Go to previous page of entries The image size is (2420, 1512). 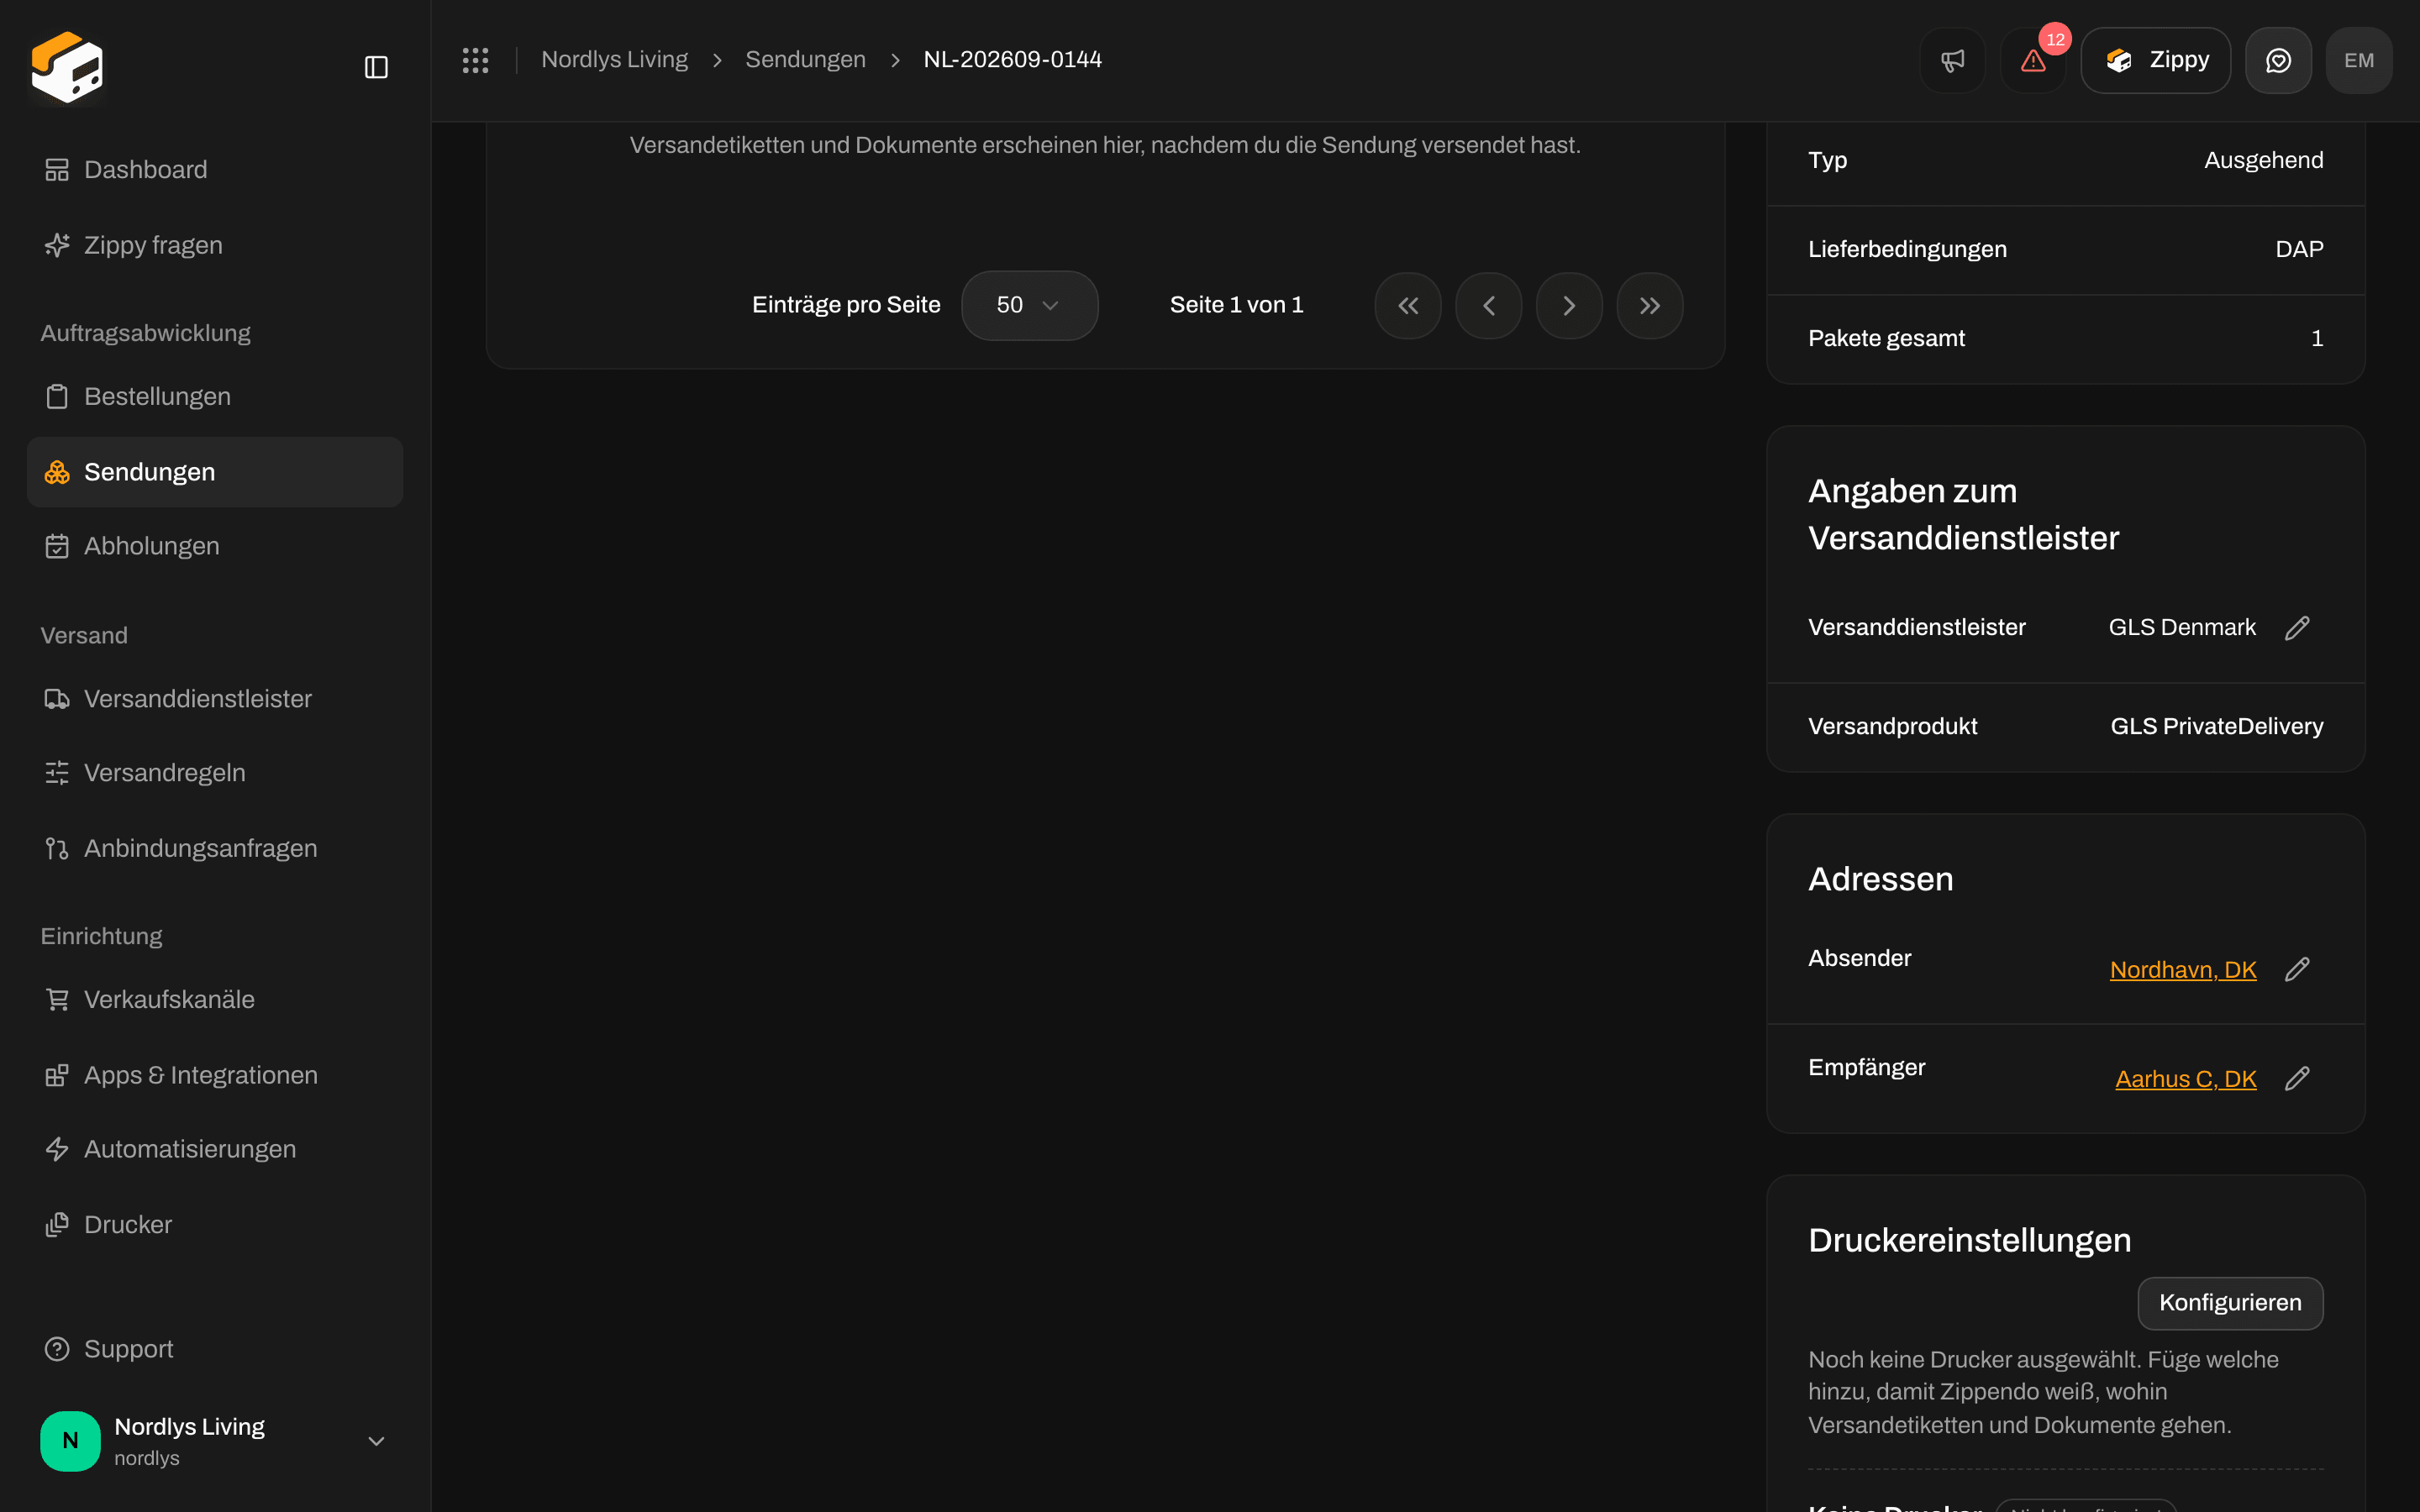[x=1489, y=306]
